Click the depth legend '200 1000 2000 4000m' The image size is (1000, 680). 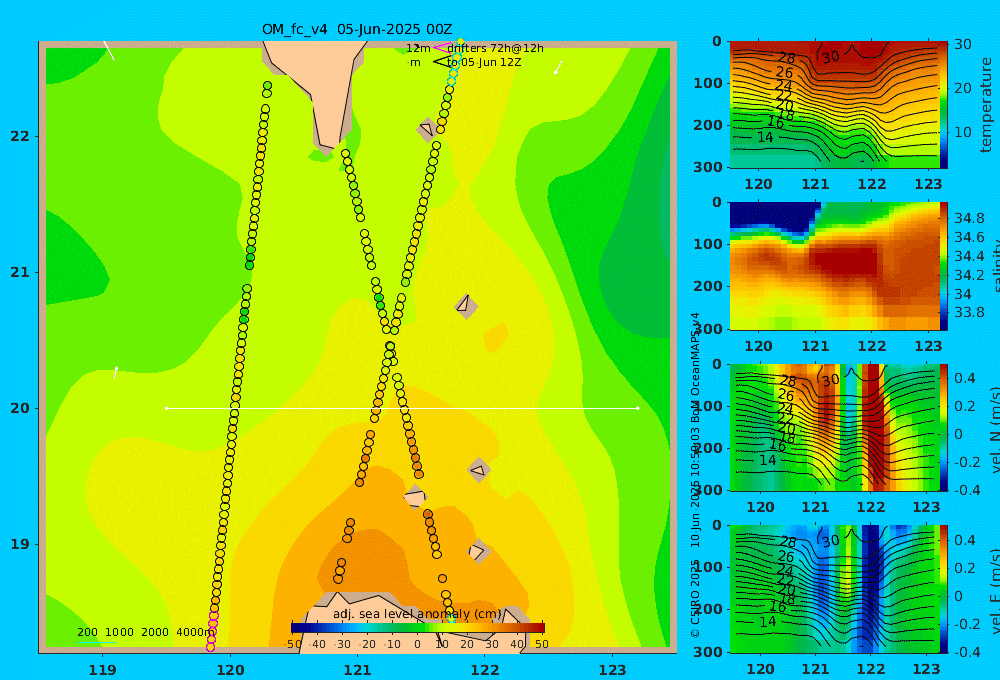tap(146, 632)
